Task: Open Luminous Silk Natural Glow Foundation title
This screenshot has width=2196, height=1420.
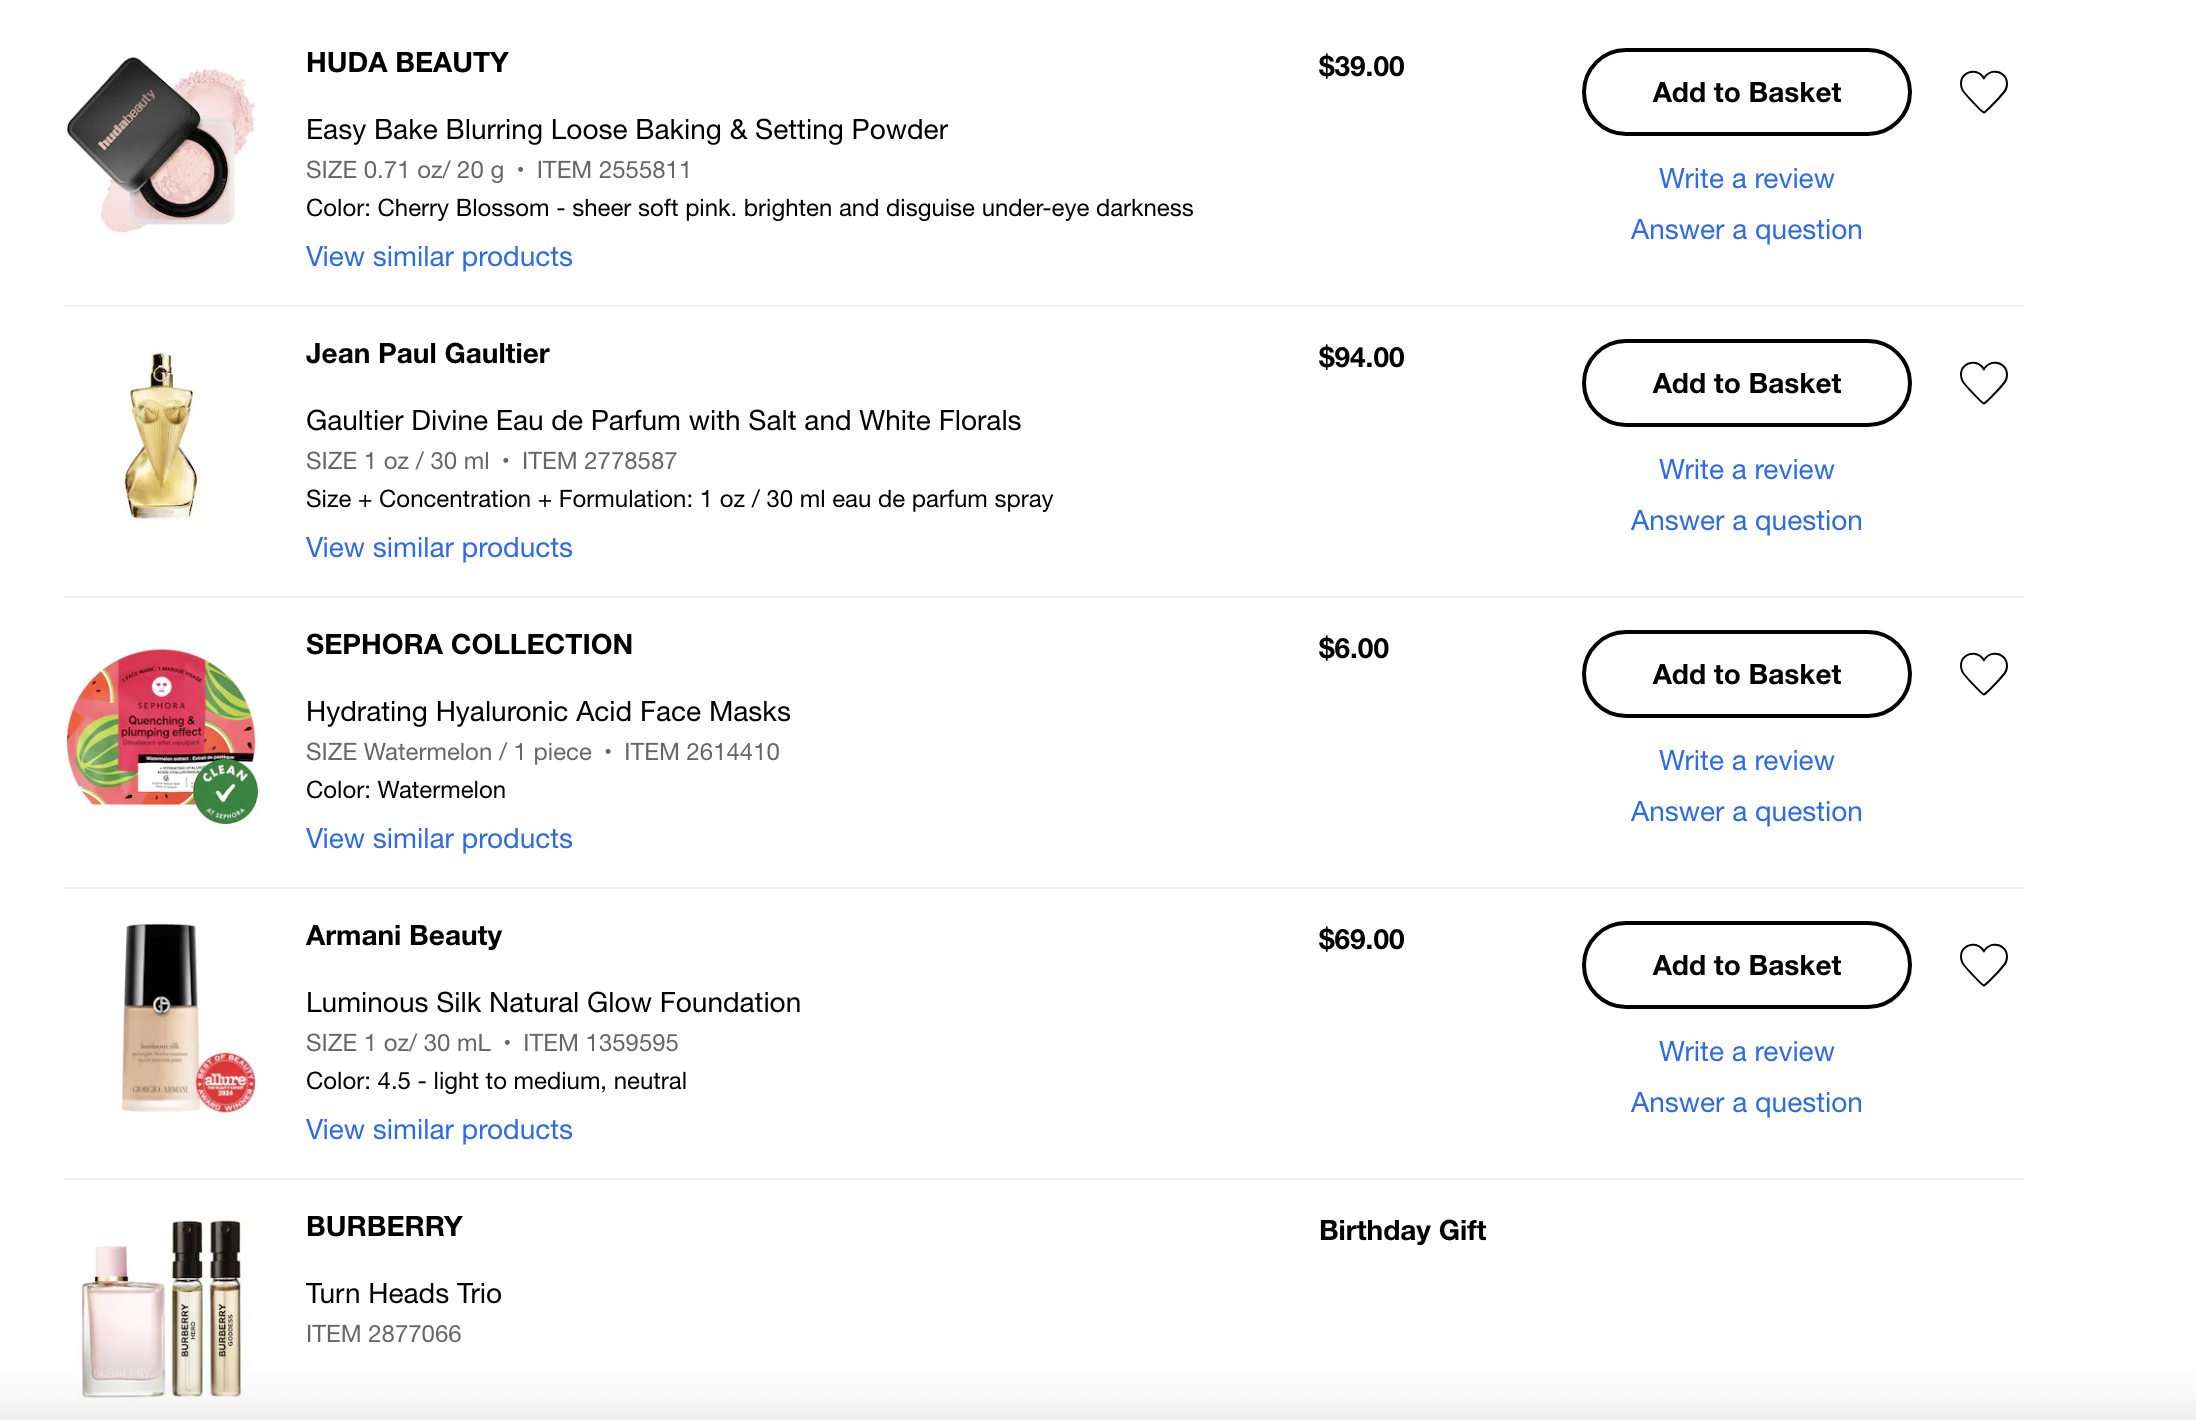Action: [553, 1003]
